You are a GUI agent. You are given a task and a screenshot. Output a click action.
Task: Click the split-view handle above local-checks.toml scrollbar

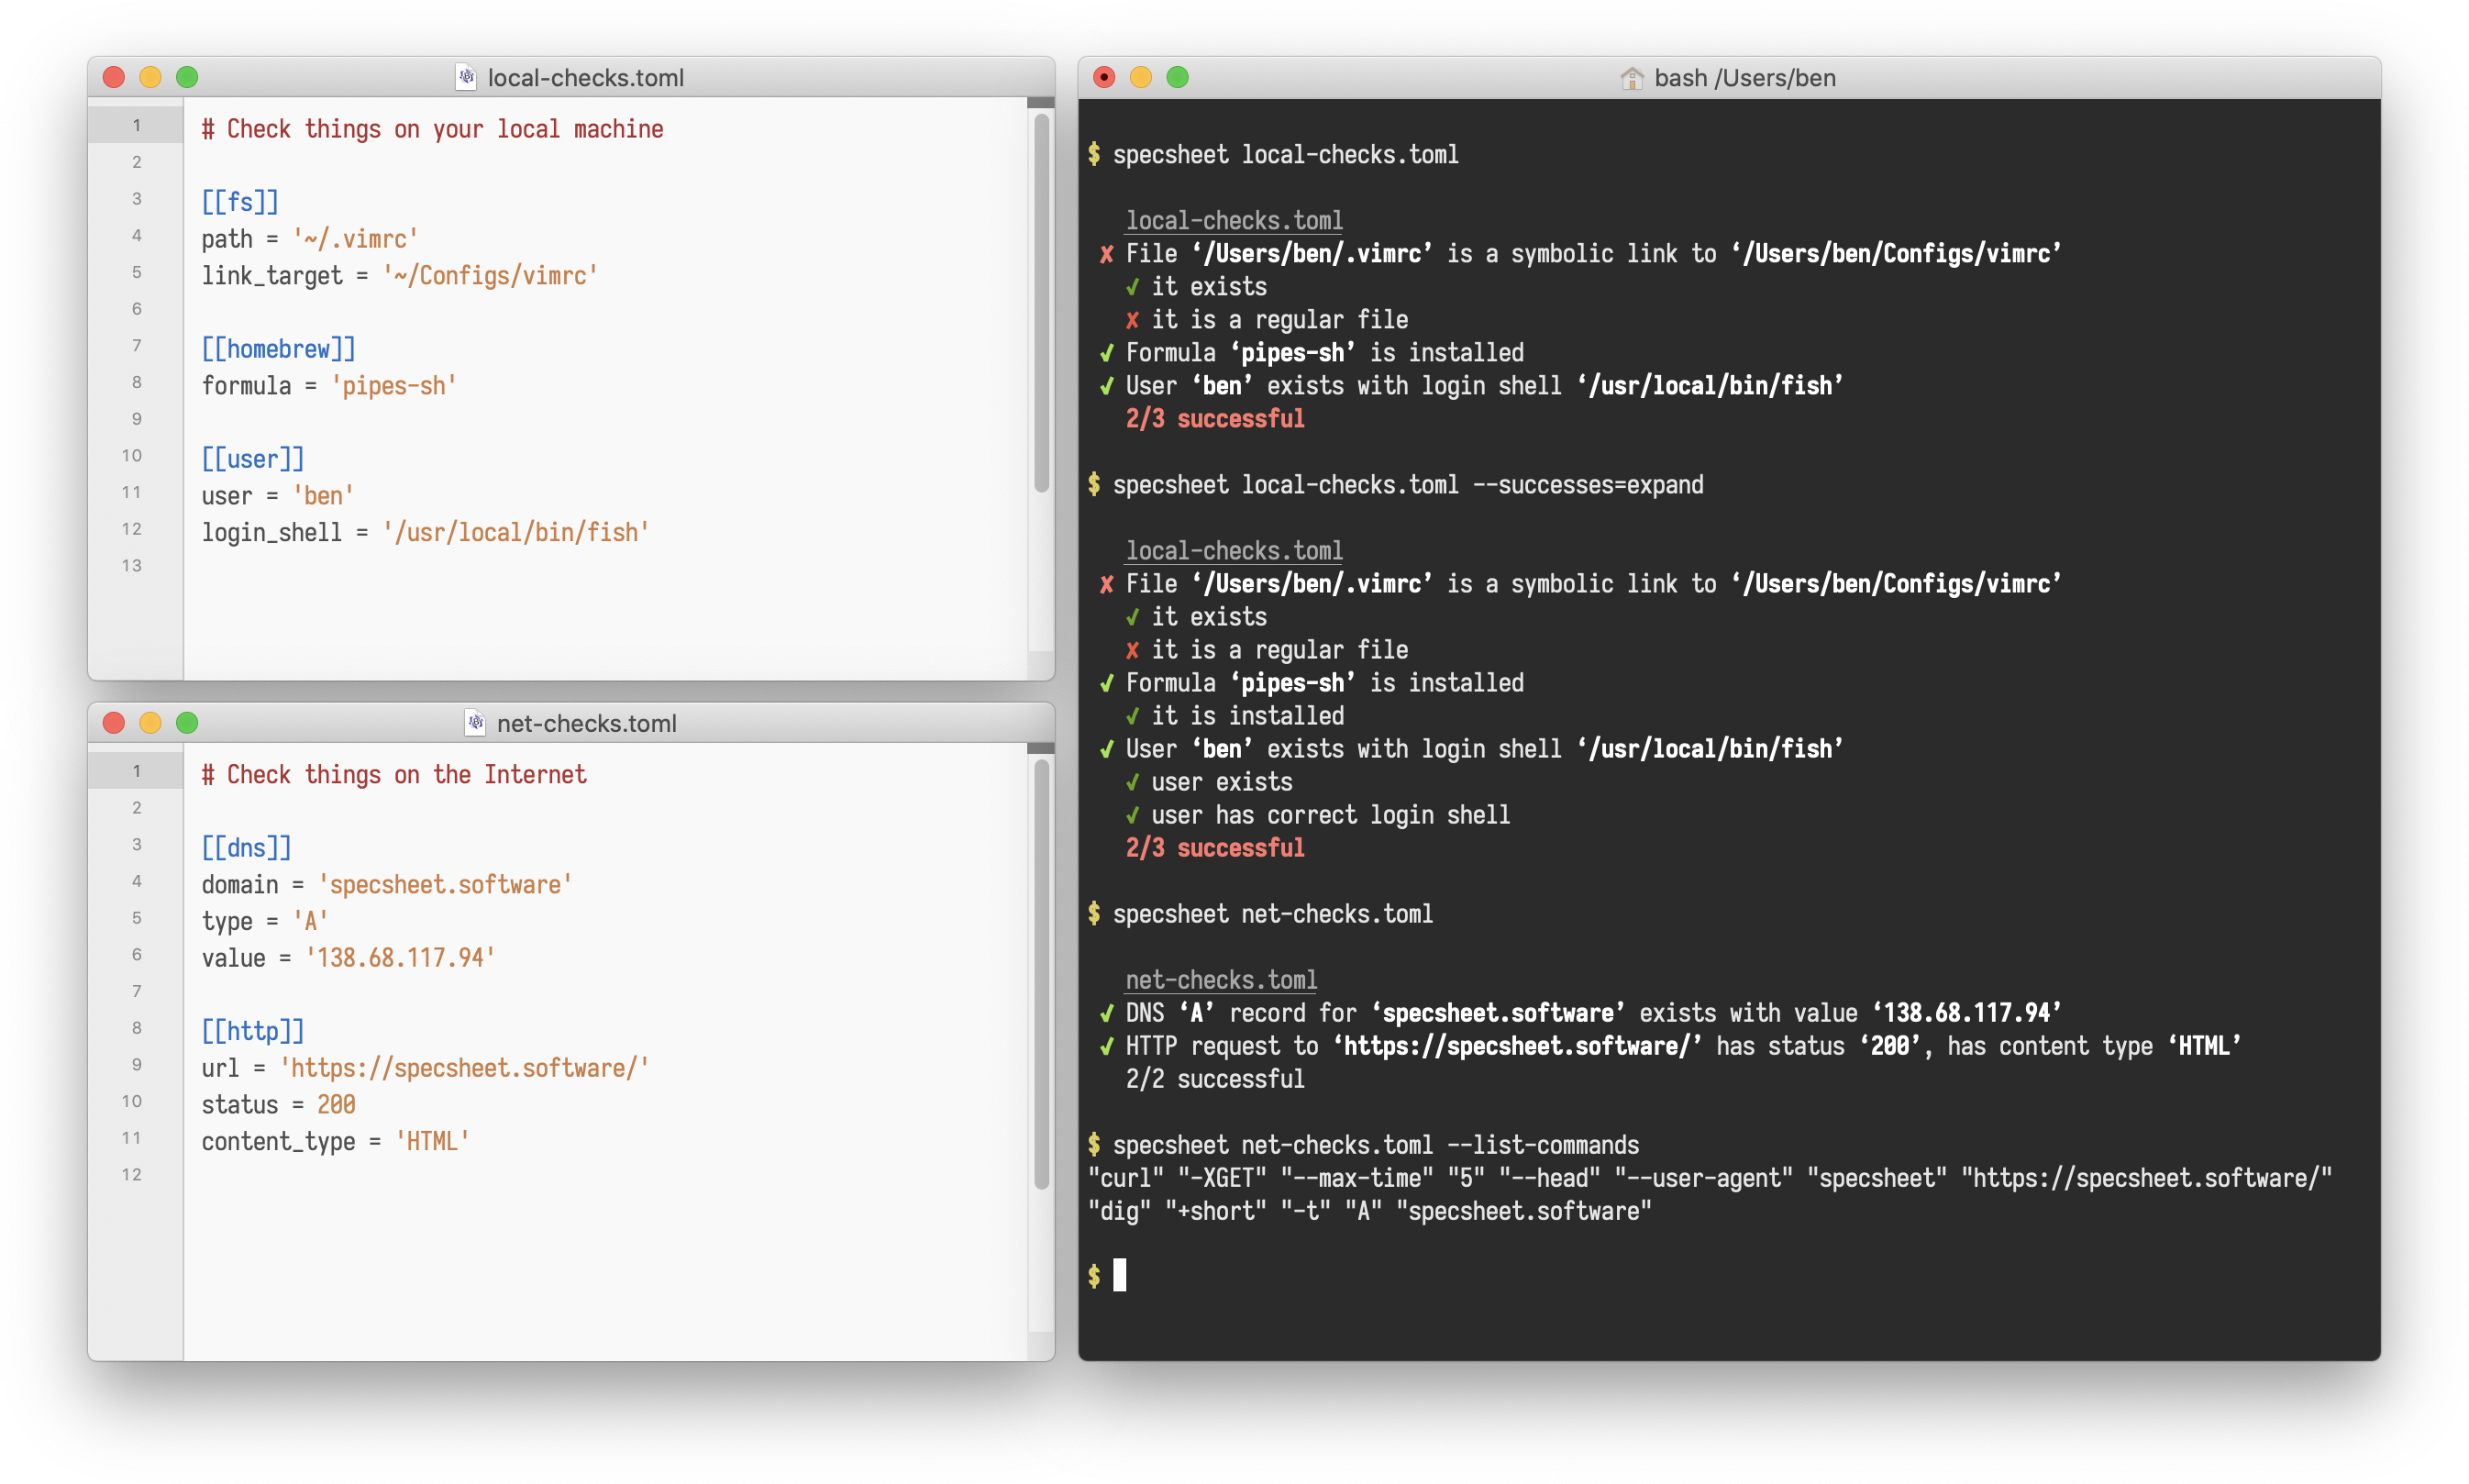coord(1041,103)
